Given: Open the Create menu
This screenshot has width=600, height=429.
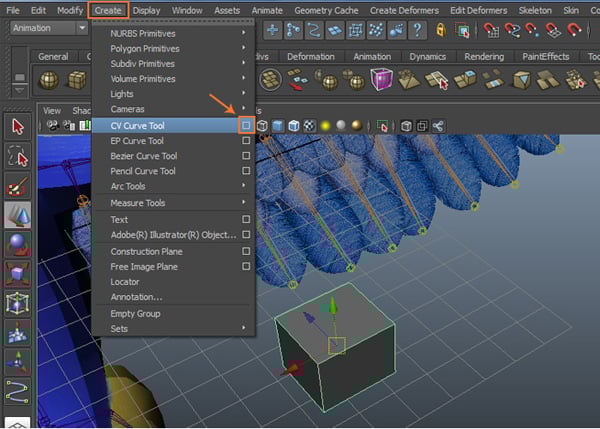Looking at the screenshot, I should (x=108, y=10).
